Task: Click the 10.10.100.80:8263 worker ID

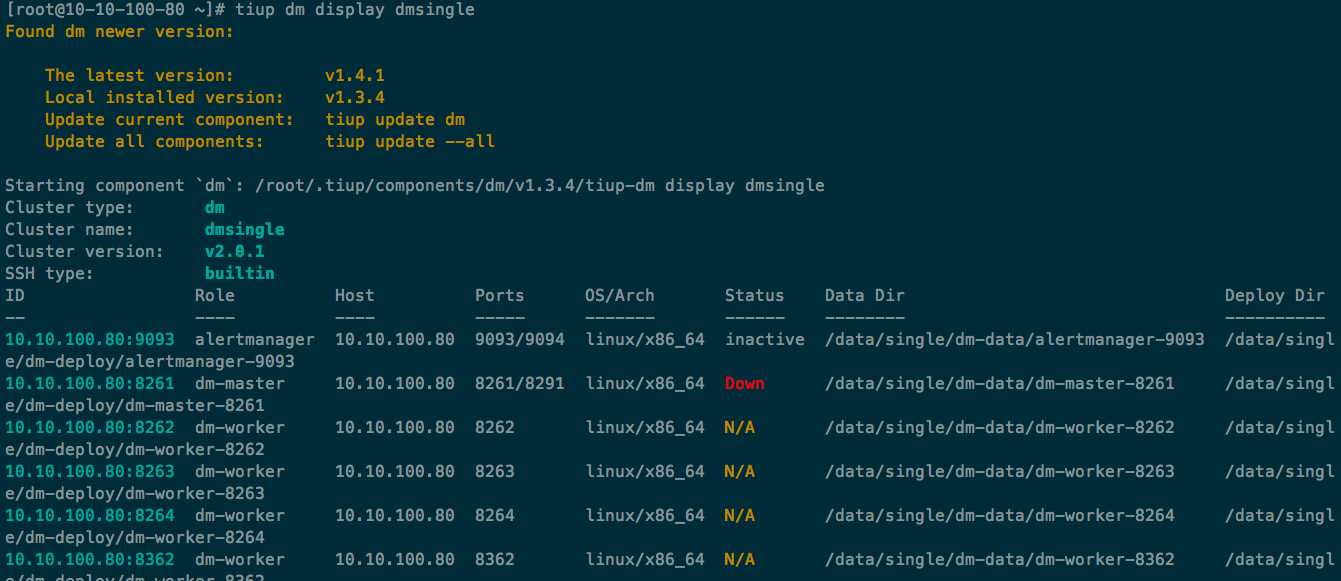Action: point(89,471)
